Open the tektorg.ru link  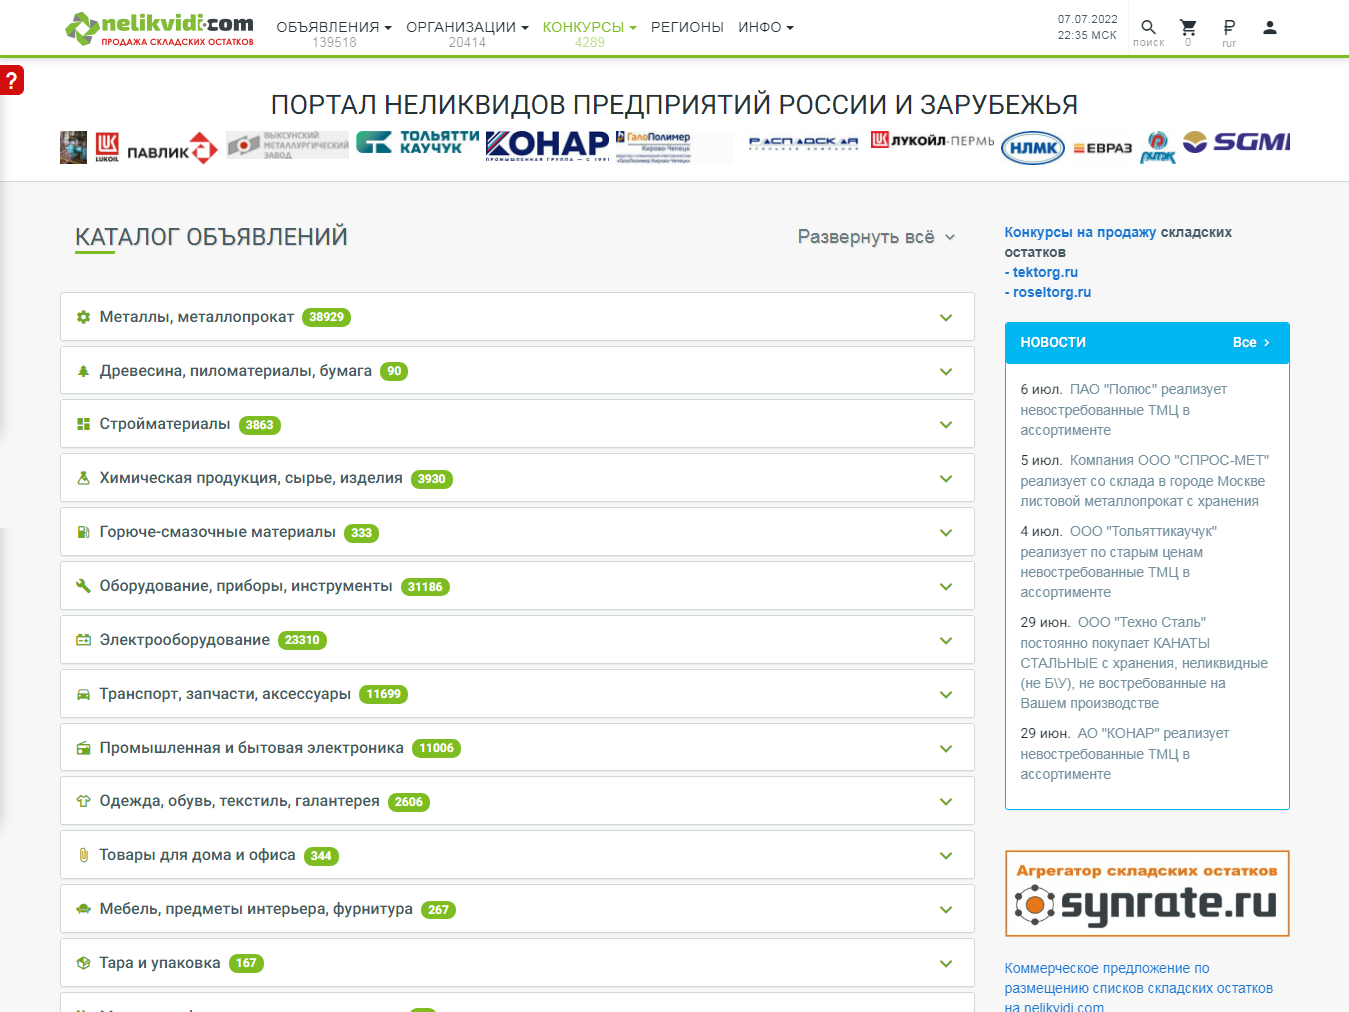[x=1045, y=272]
